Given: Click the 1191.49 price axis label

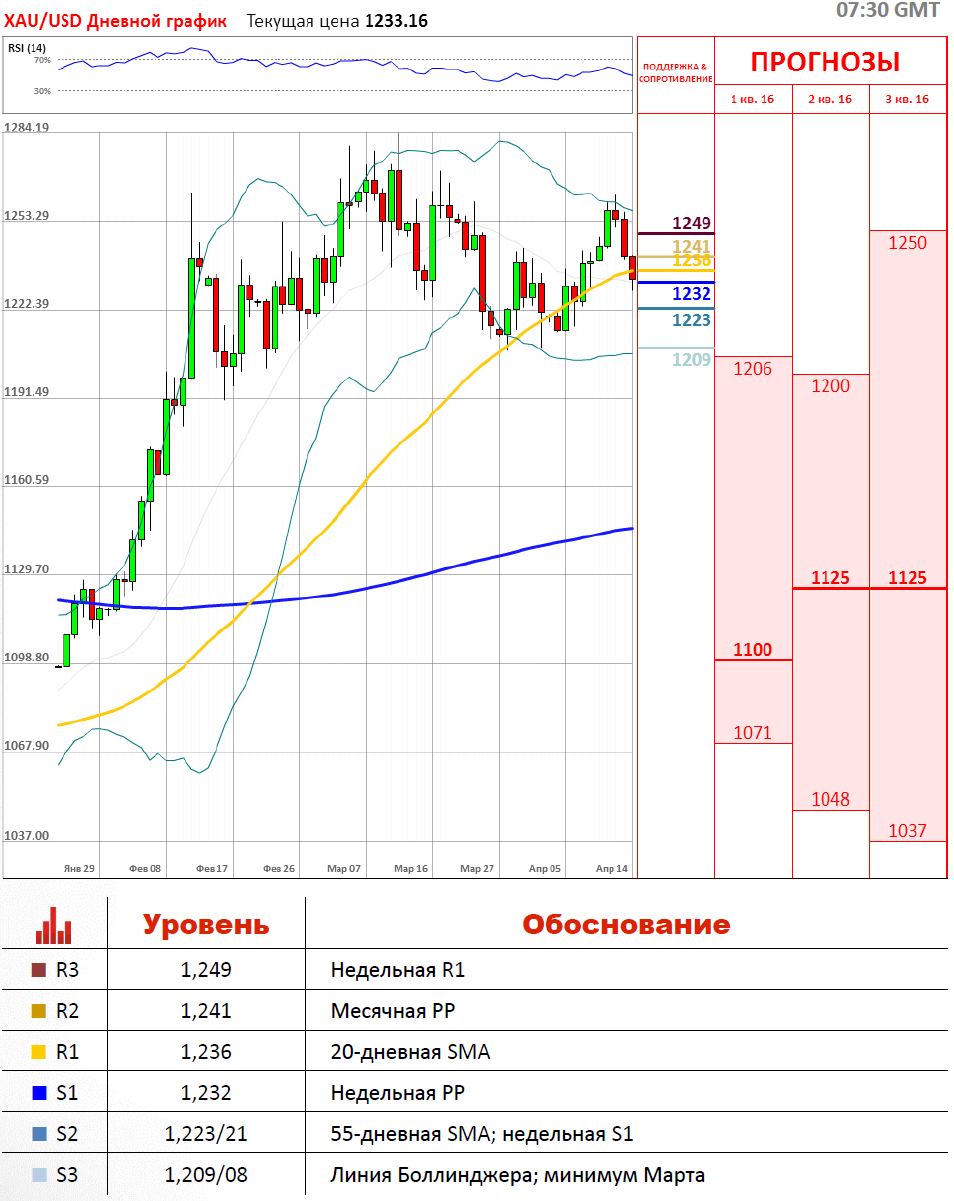Looking at the screenshot, I should (x=26, y=392).
